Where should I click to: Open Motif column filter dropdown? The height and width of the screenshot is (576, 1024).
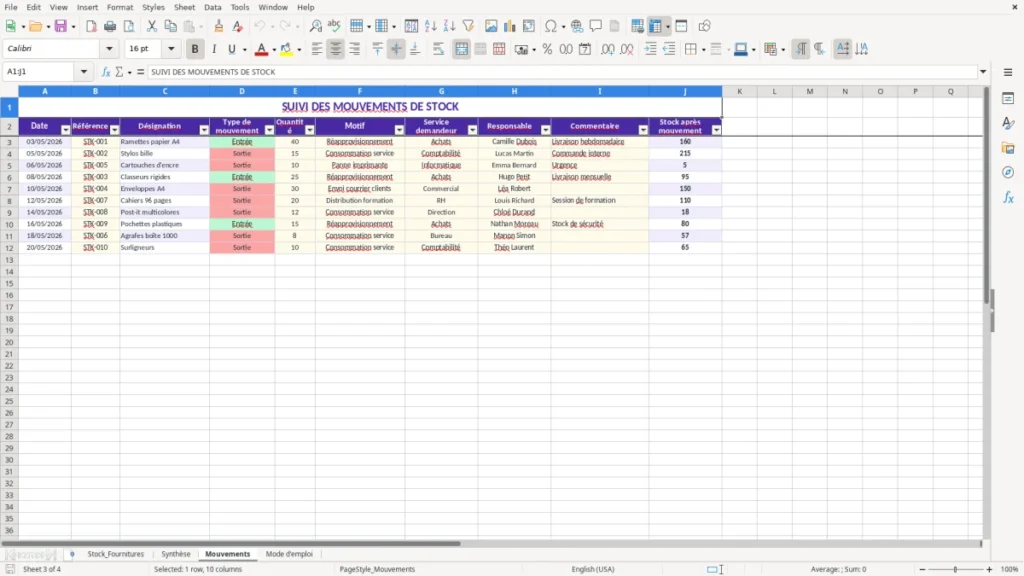point(399,130)
